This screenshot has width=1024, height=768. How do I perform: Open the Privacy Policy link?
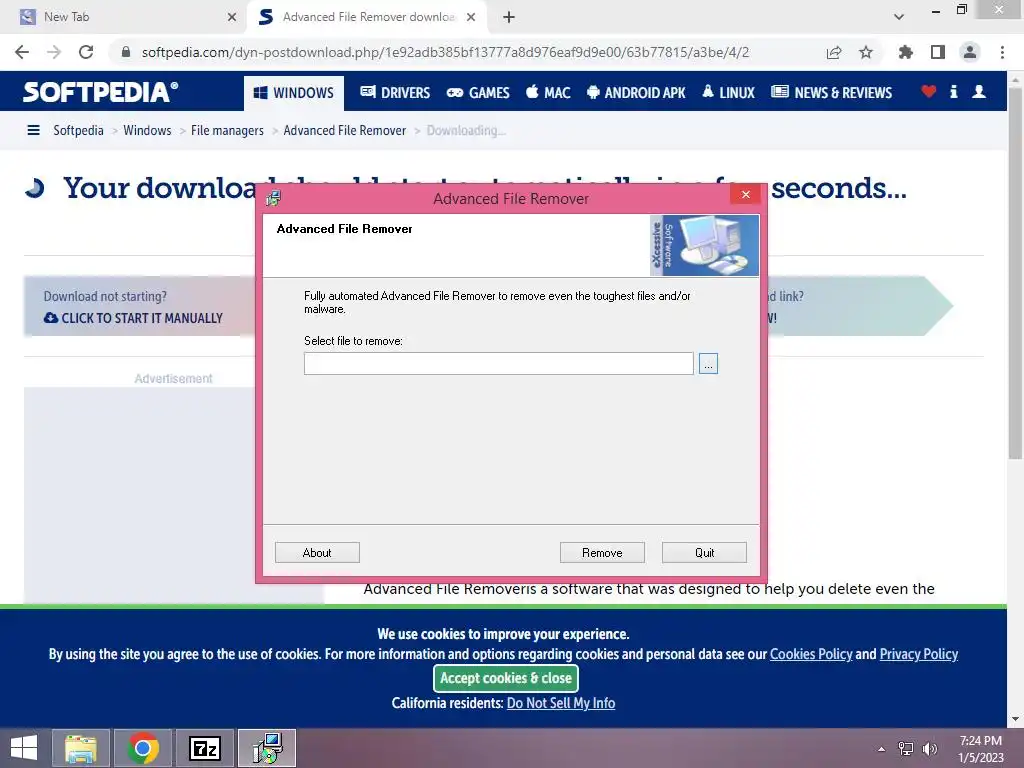pos(918,654)
